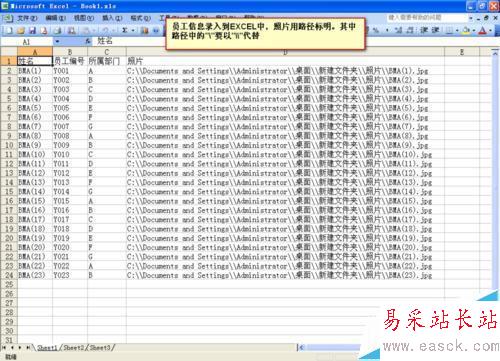Click the fx insert function button
The width and height of the screenshot is (500, 361).
coord(88,41)
